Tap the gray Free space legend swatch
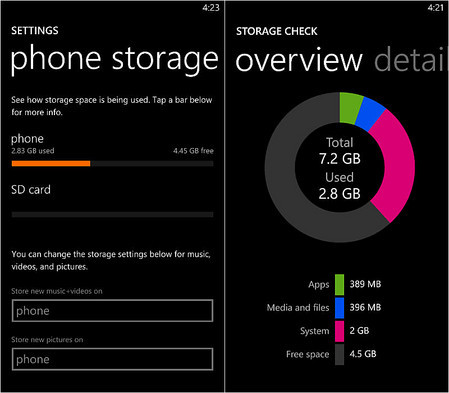The height and width of the screenshot is (393, 449). [339, 354]
